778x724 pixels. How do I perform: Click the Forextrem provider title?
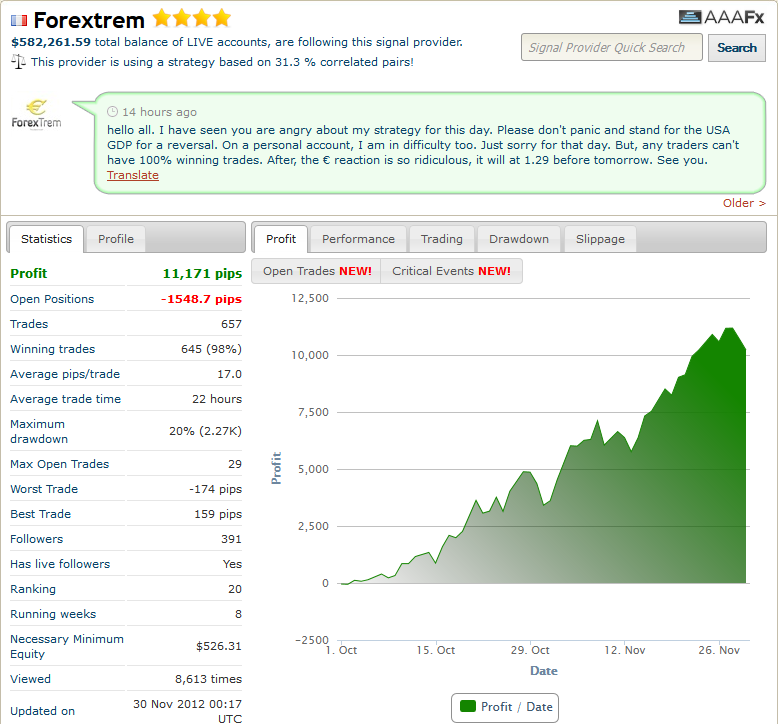coord(89,20)
